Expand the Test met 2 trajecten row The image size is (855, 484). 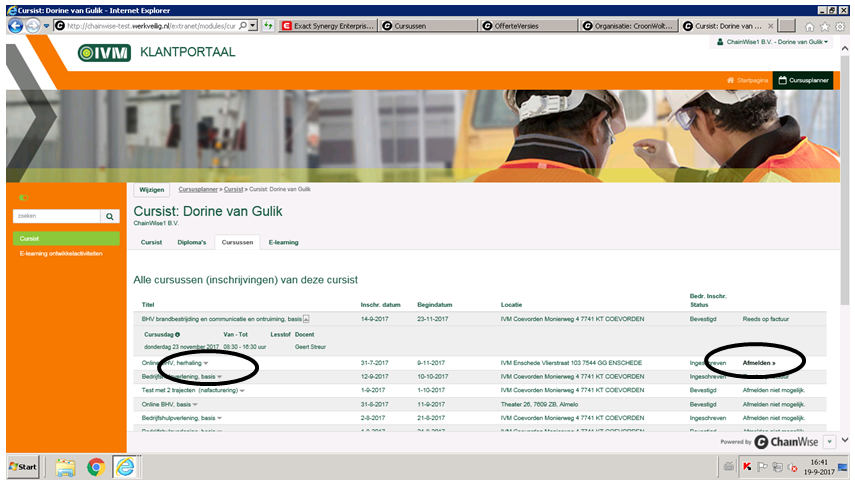tap(242, 391)
